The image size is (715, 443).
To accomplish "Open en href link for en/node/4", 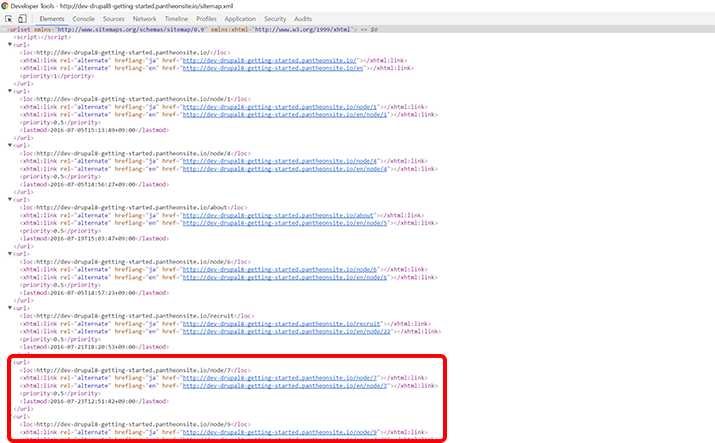I will pos(285,169).
